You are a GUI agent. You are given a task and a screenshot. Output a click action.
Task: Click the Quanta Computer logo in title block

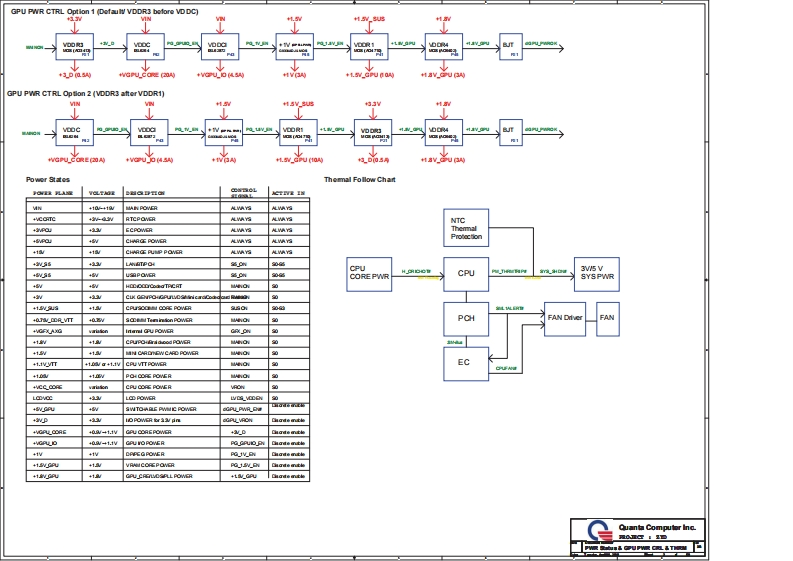pos(599,529)
